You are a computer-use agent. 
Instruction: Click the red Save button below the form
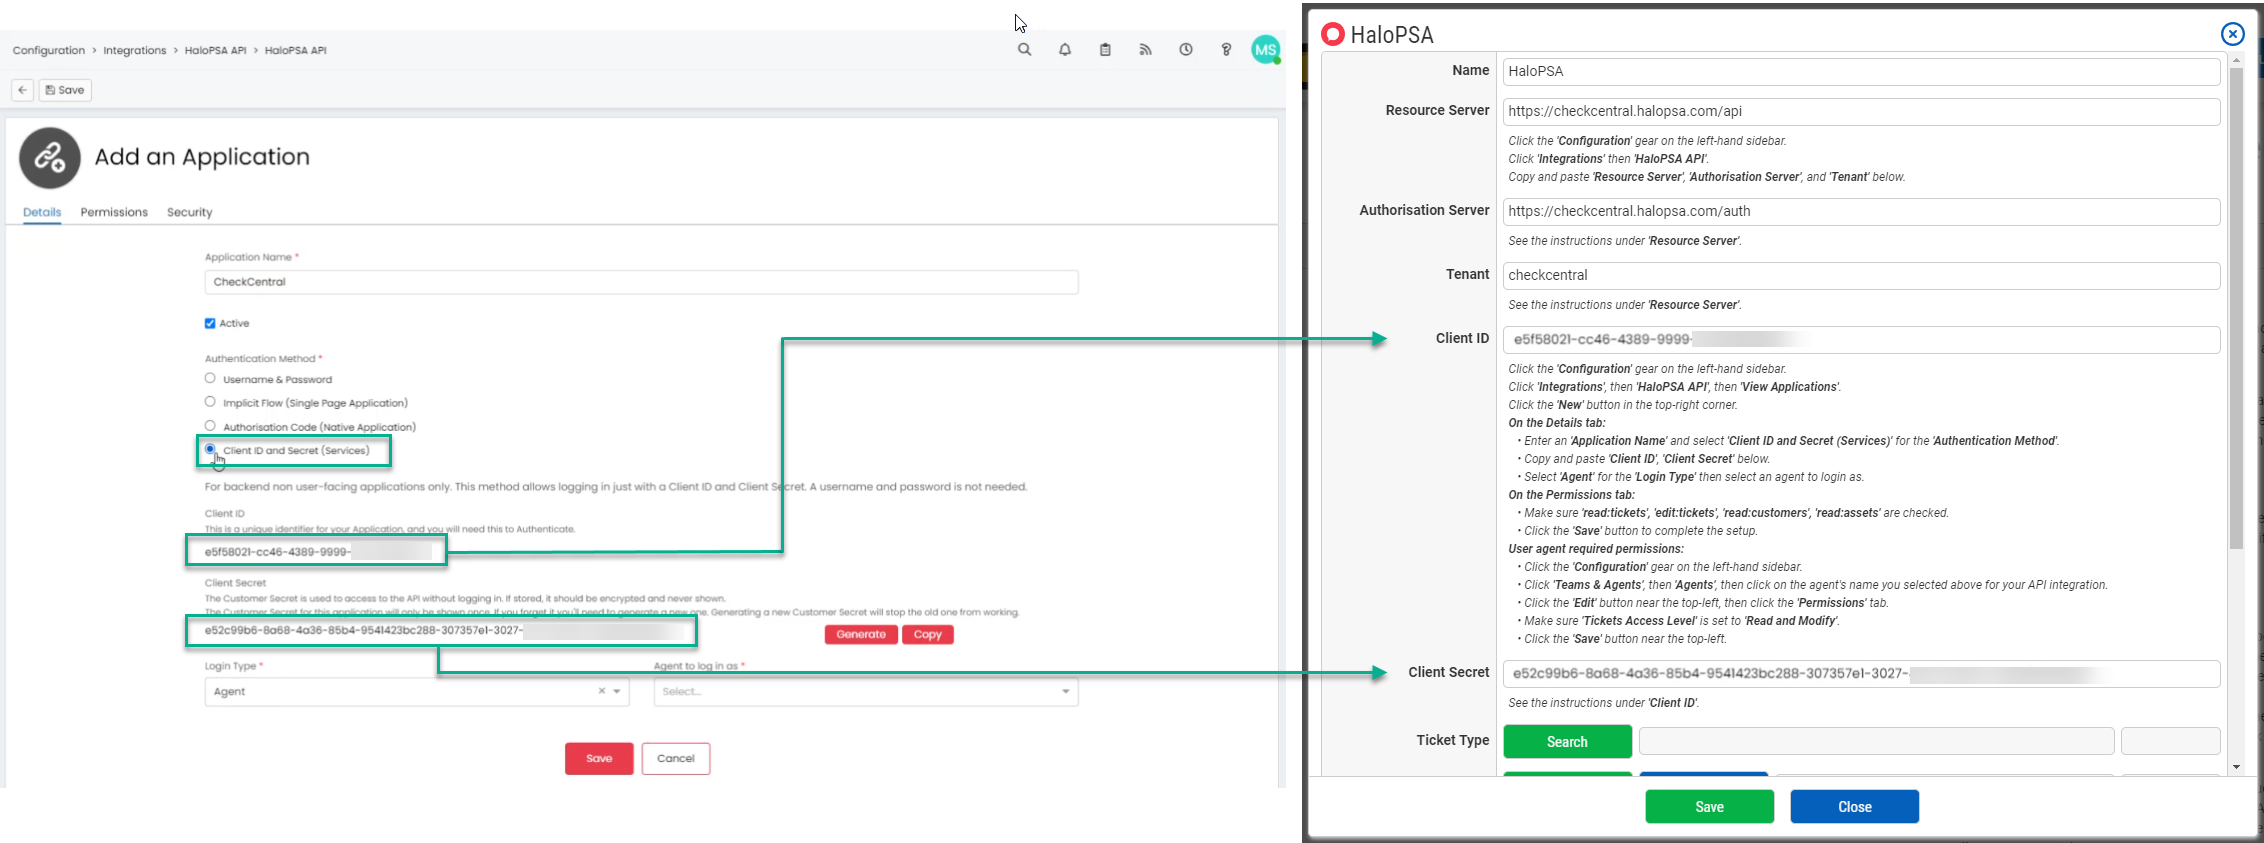click(x=599, y=758)
